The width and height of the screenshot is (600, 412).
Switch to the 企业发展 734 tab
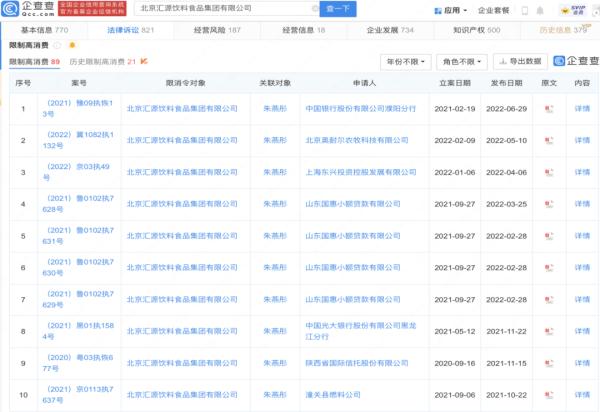point(390,30)
